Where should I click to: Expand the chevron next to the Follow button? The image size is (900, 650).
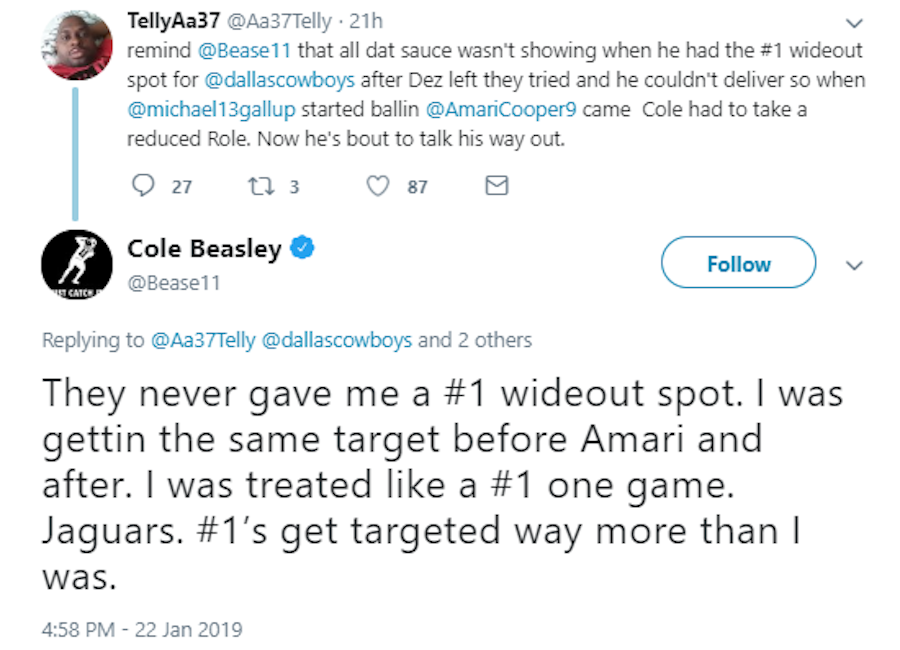853,265
